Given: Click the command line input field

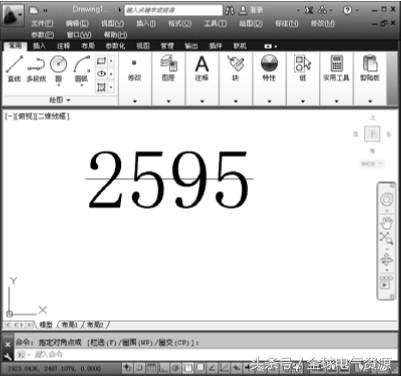Looking at the screenshot, I should pyautogui.click(x=207, y=355).
